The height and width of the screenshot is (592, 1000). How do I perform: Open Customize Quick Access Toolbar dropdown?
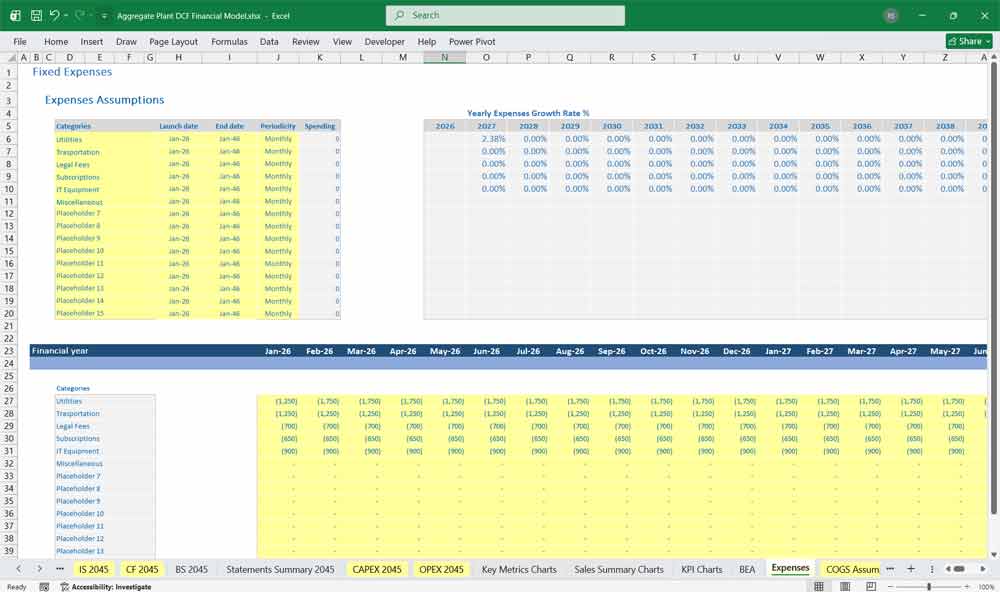pyautogui.click(x=104, y=16)
